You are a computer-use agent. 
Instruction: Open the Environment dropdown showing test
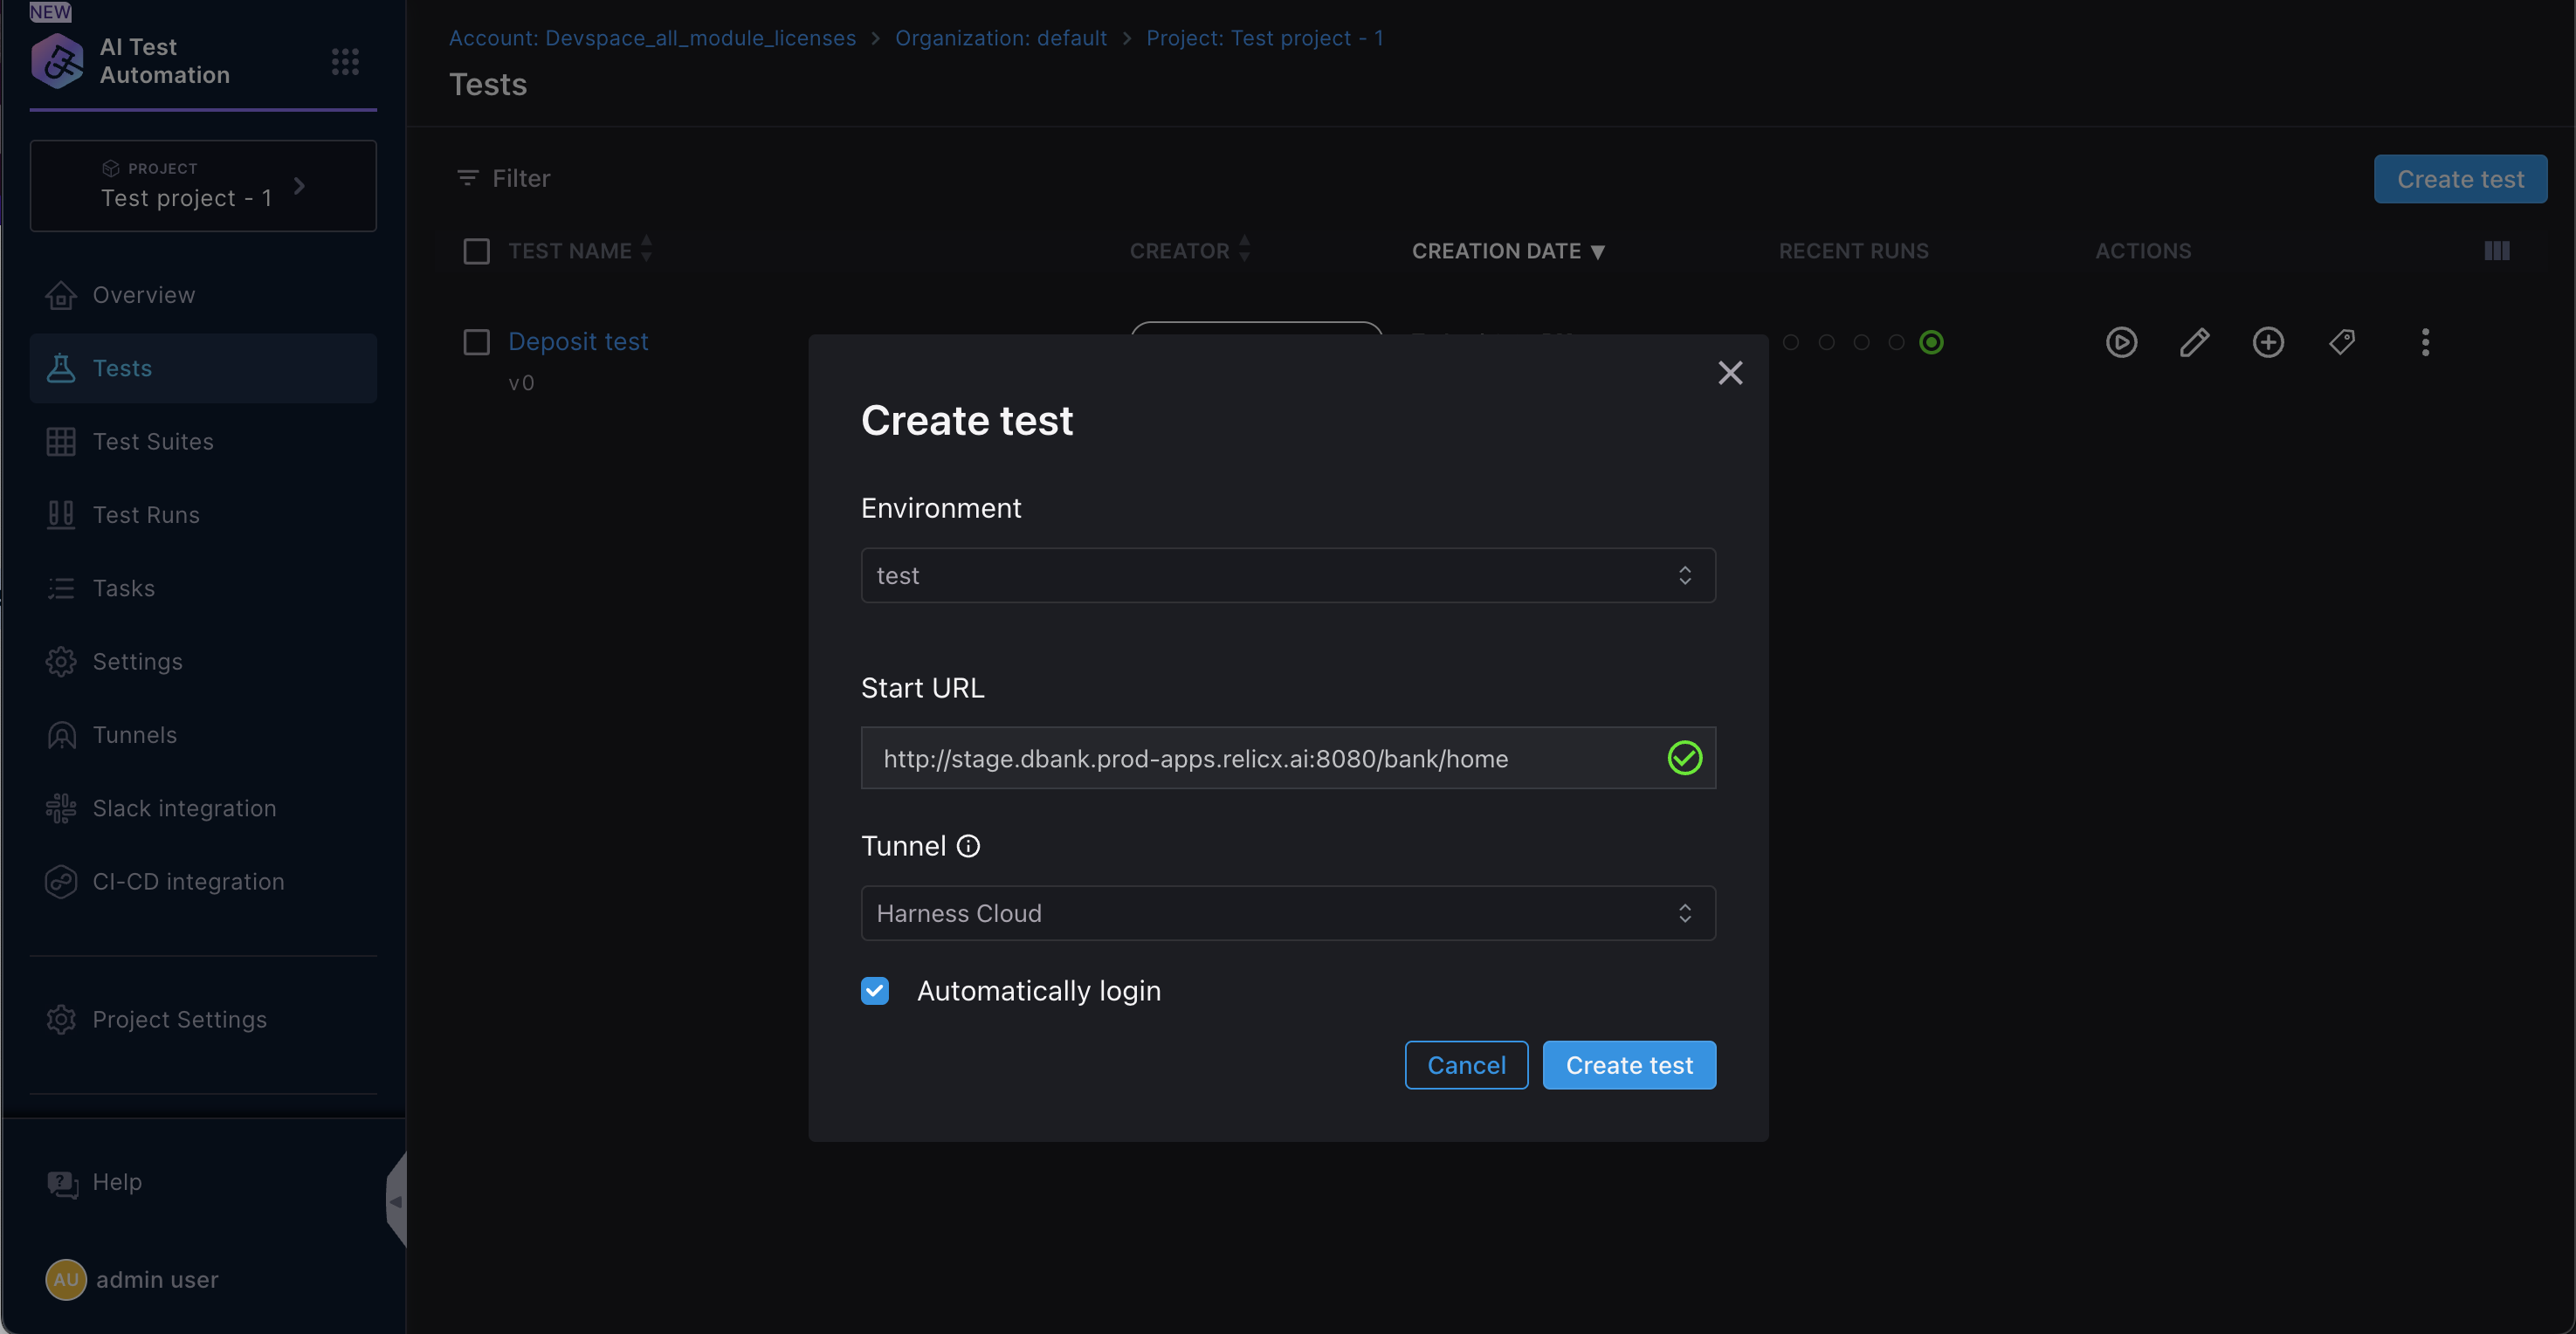pyautogui.click(x=1287, y=575)
